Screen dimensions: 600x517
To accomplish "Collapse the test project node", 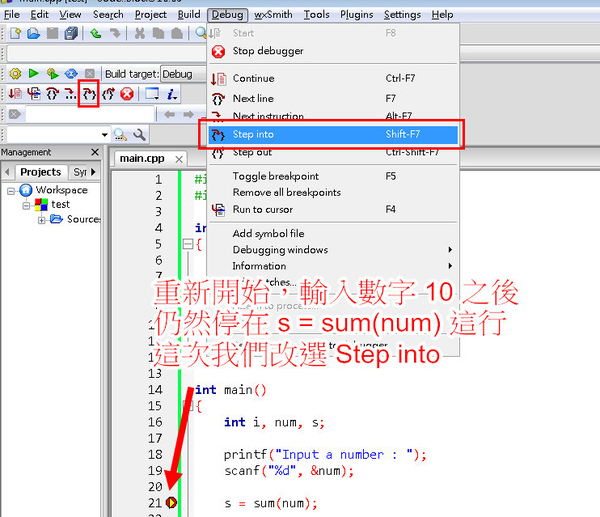I will tap(26, 205).
